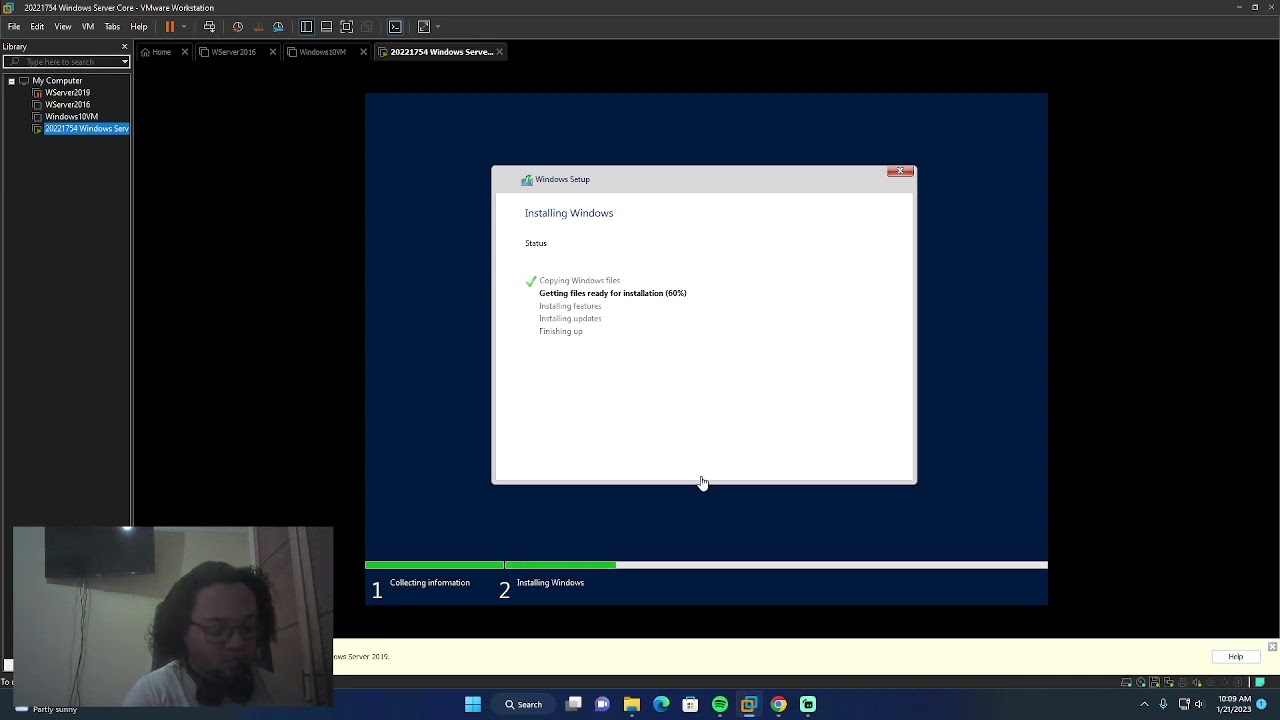The image size is (1280, 720).
Task: Click the stretch guest display icon
Action: 424,27
